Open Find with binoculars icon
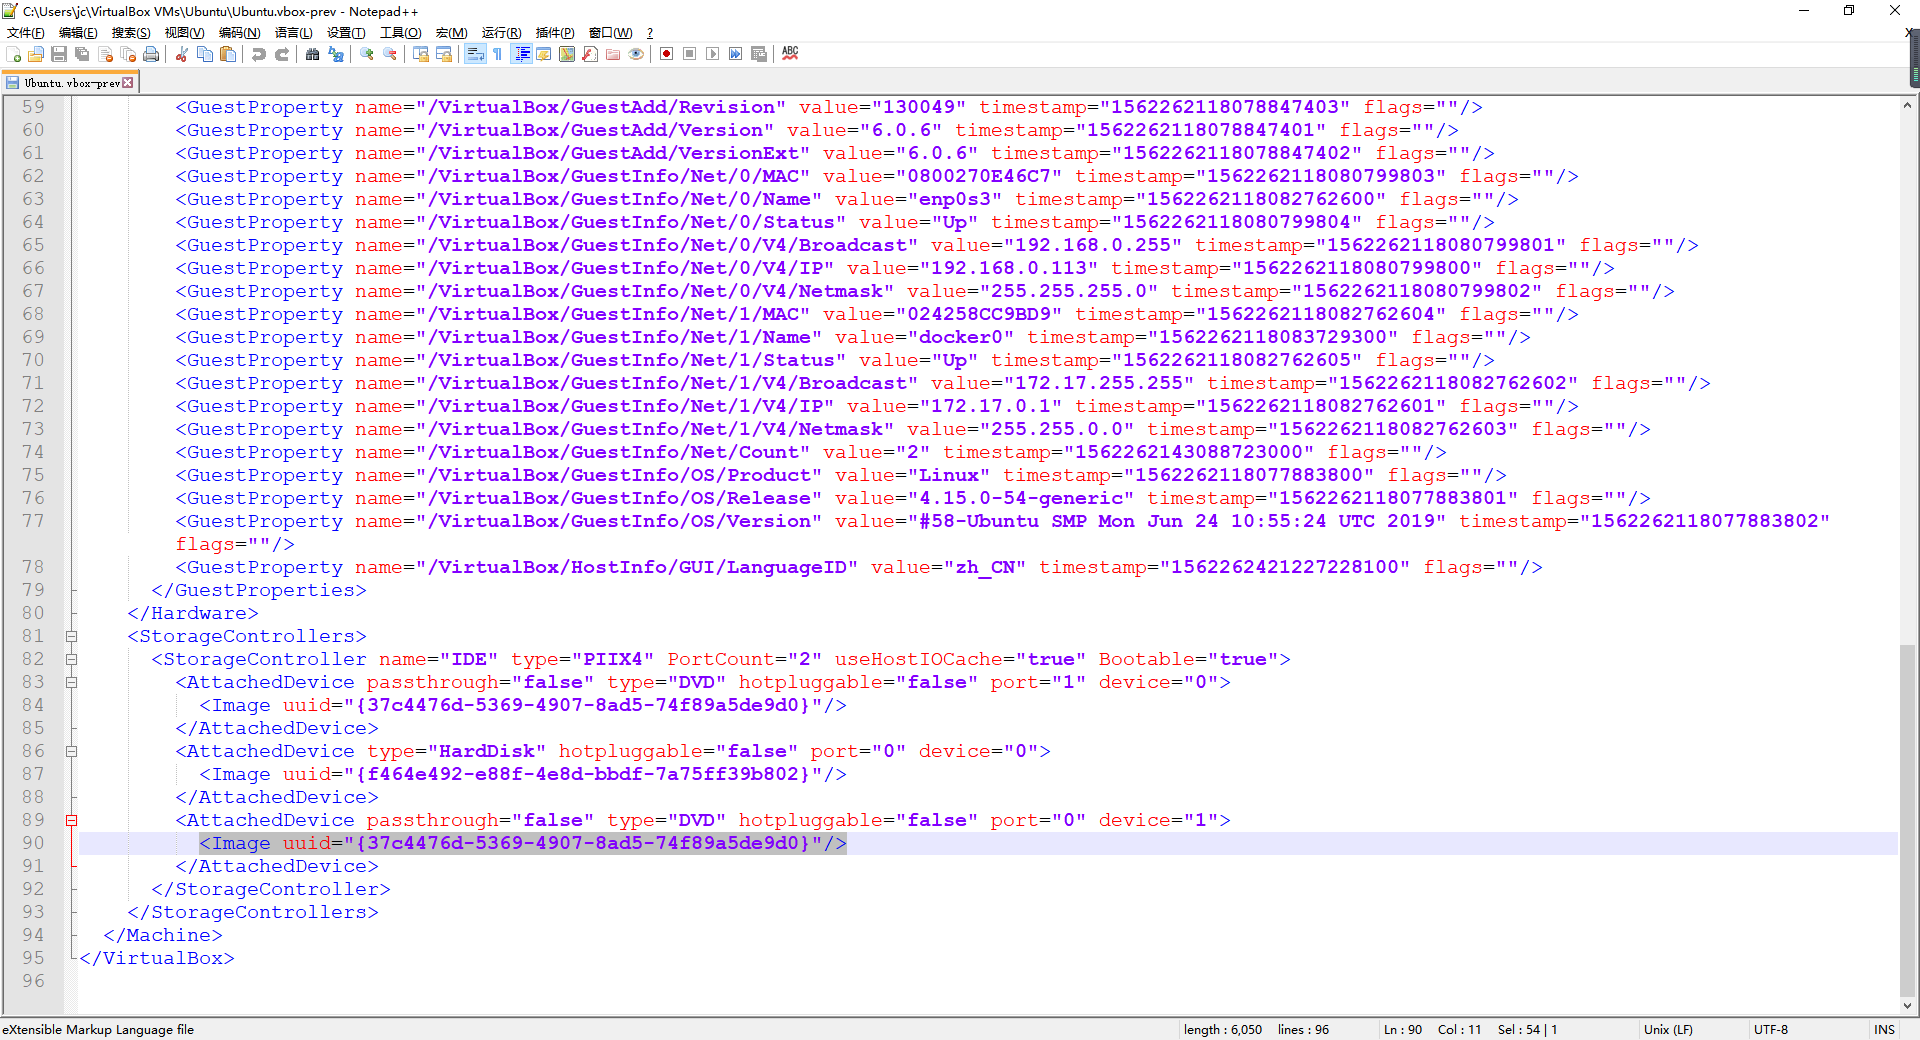The width and height of the screenshot is (1920, 1040). pos(313,54)
